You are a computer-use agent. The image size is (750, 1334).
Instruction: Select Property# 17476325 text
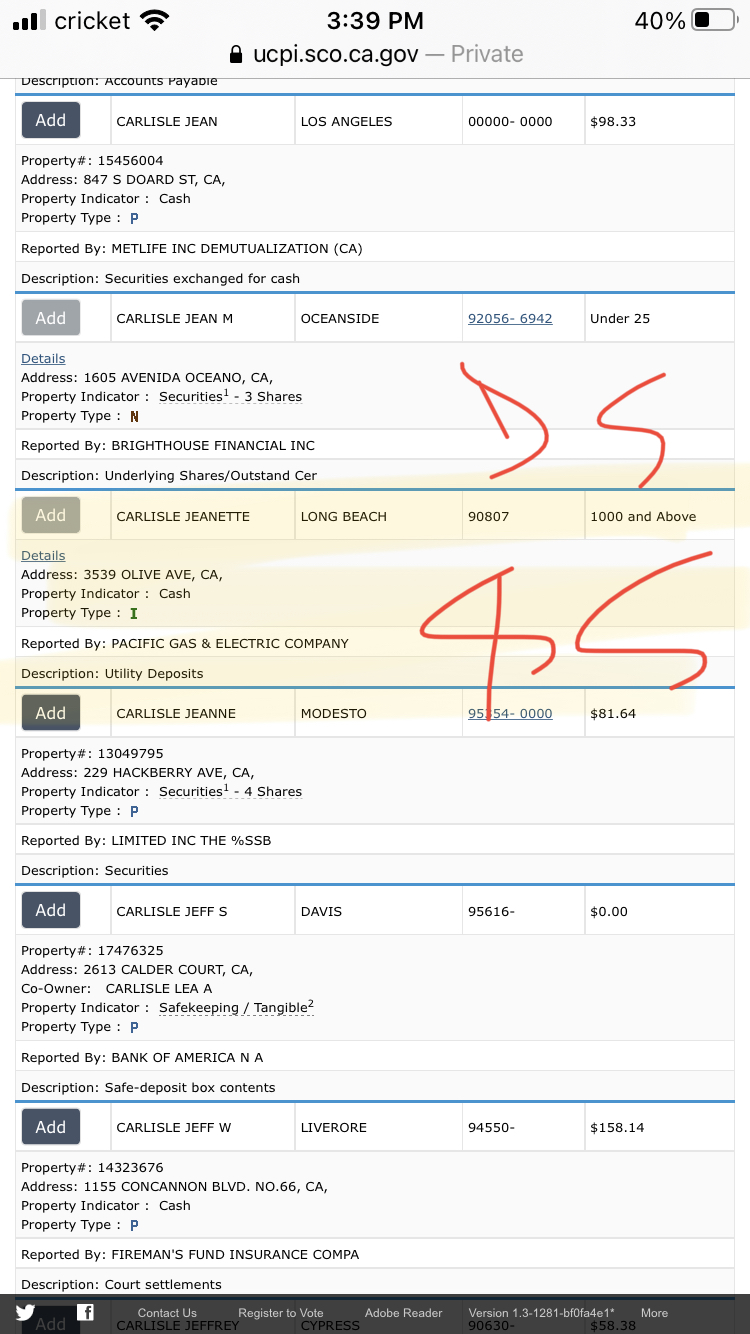[92, 950]
